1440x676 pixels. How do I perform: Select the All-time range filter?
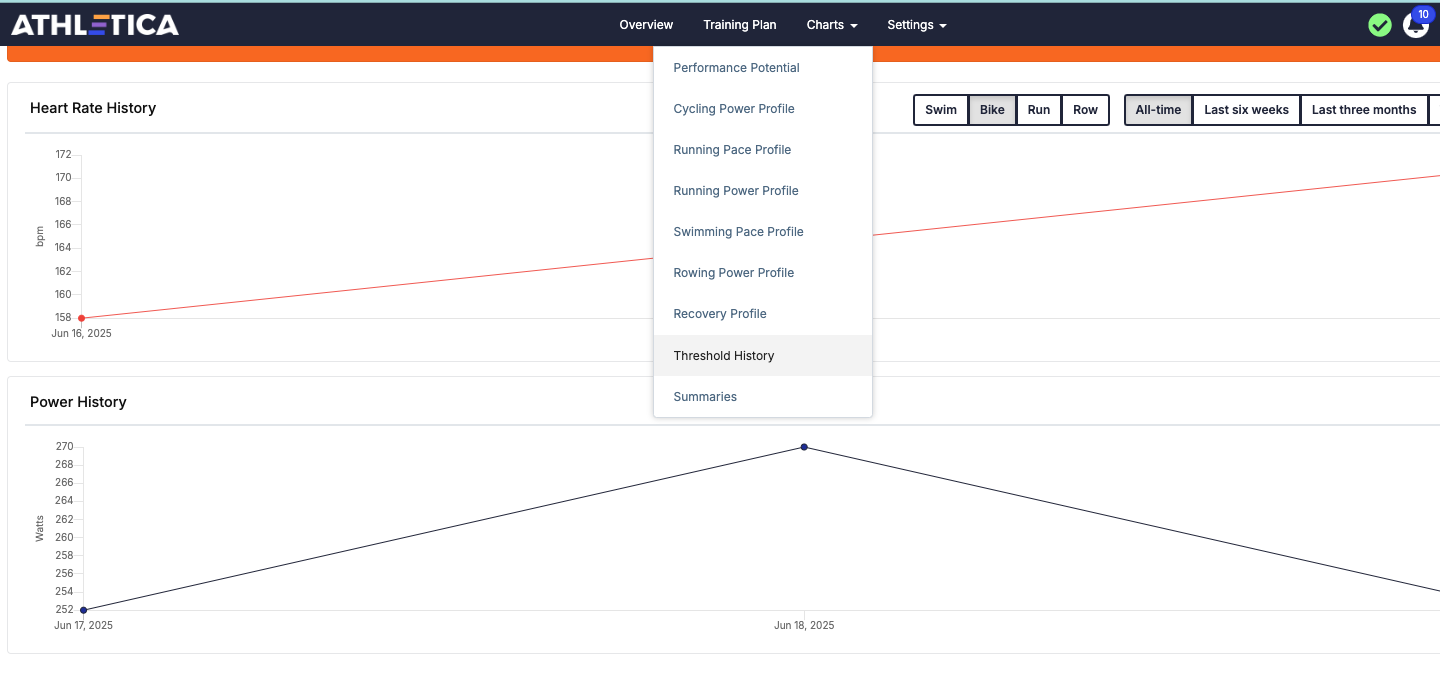click(1158, 110)
